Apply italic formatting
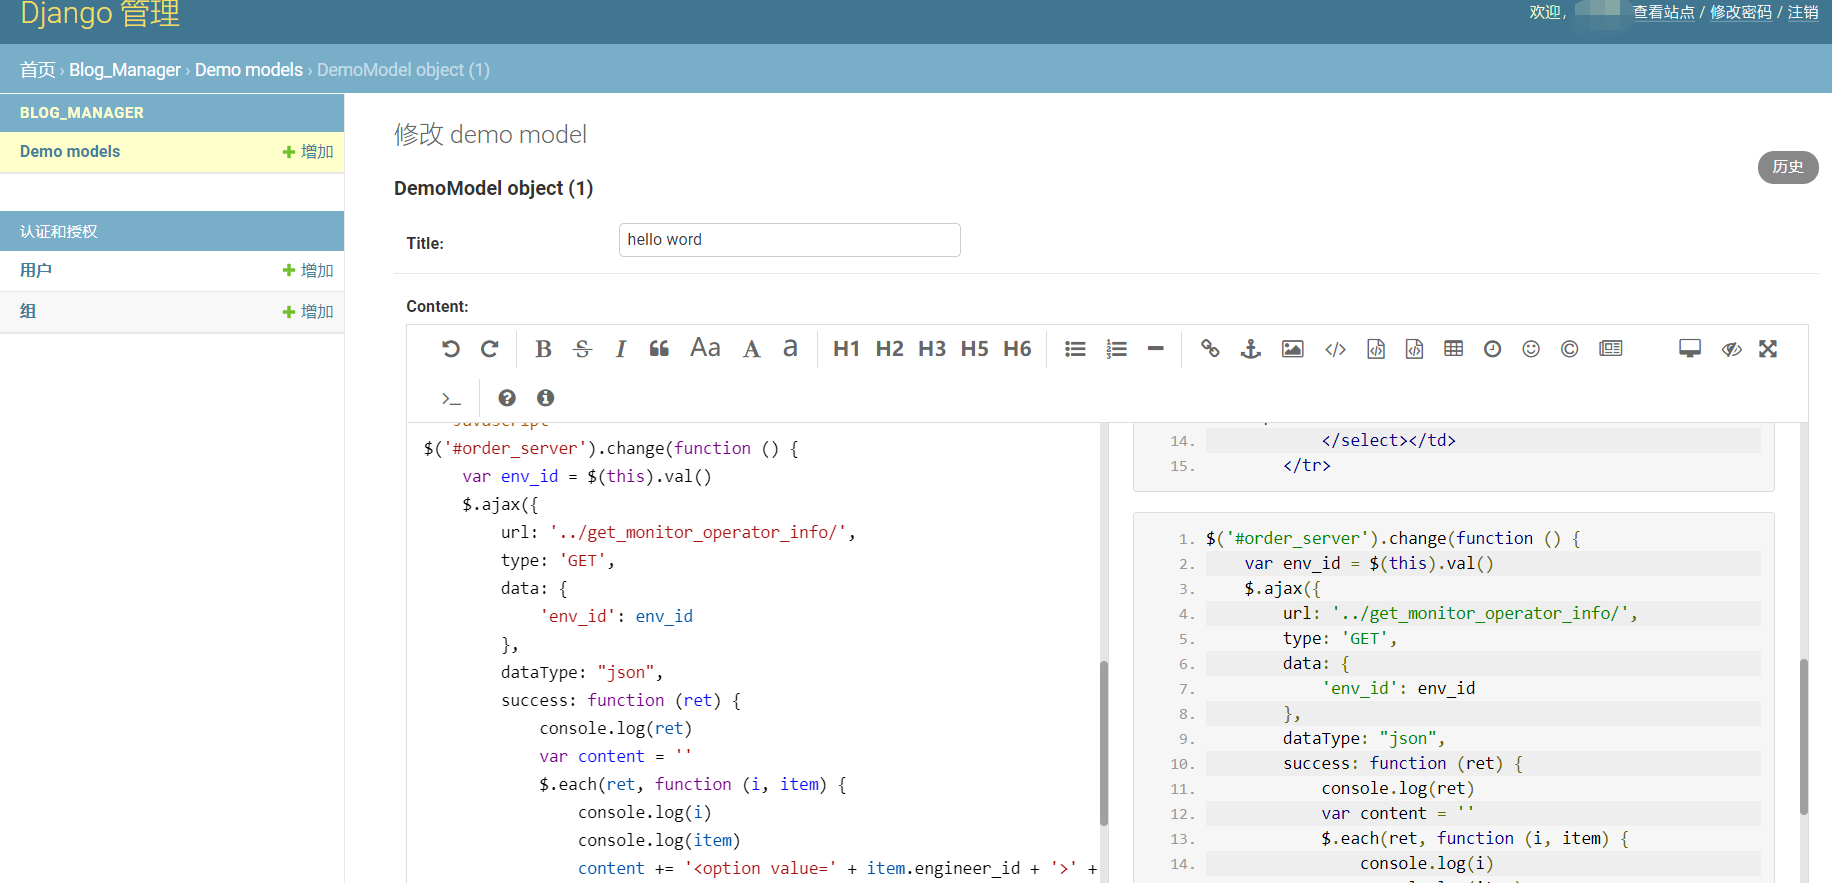 pos(620,349)
